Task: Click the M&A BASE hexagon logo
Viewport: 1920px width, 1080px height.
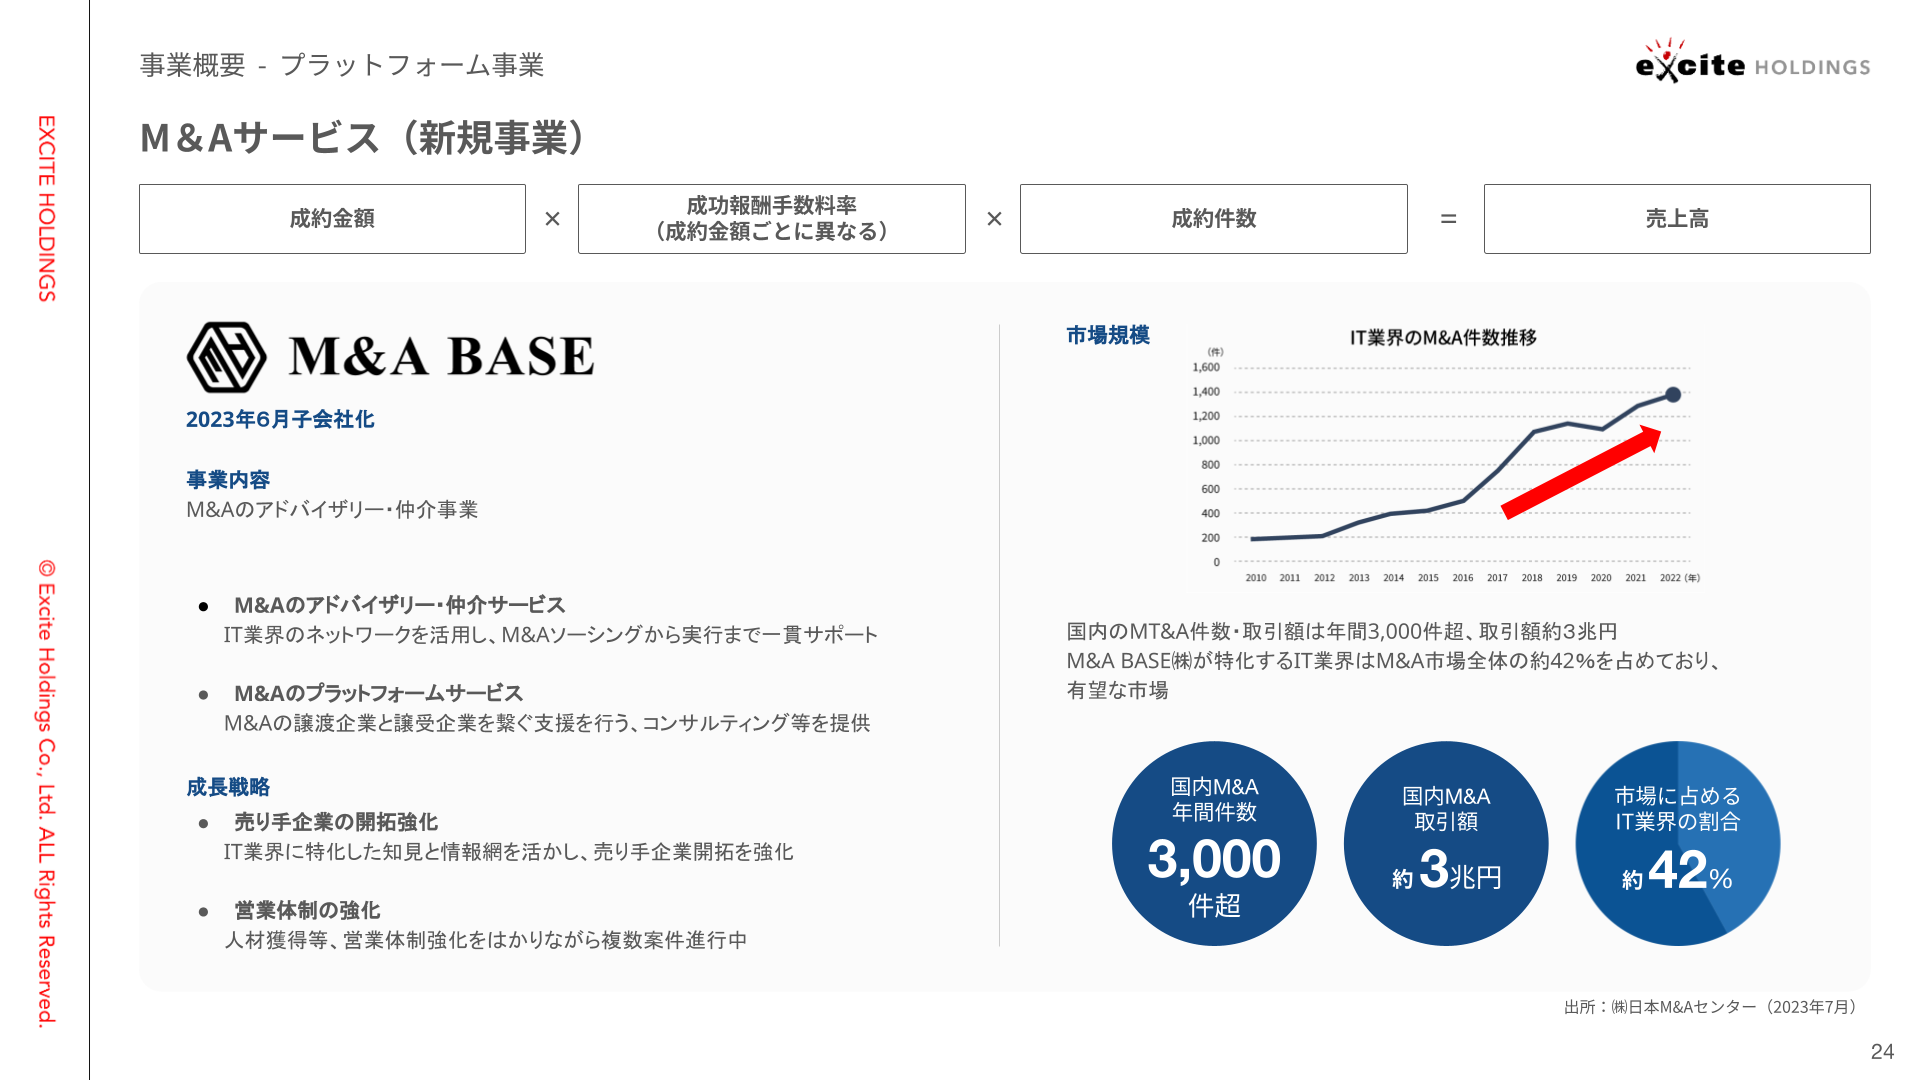Action: (x=227, y=357)
